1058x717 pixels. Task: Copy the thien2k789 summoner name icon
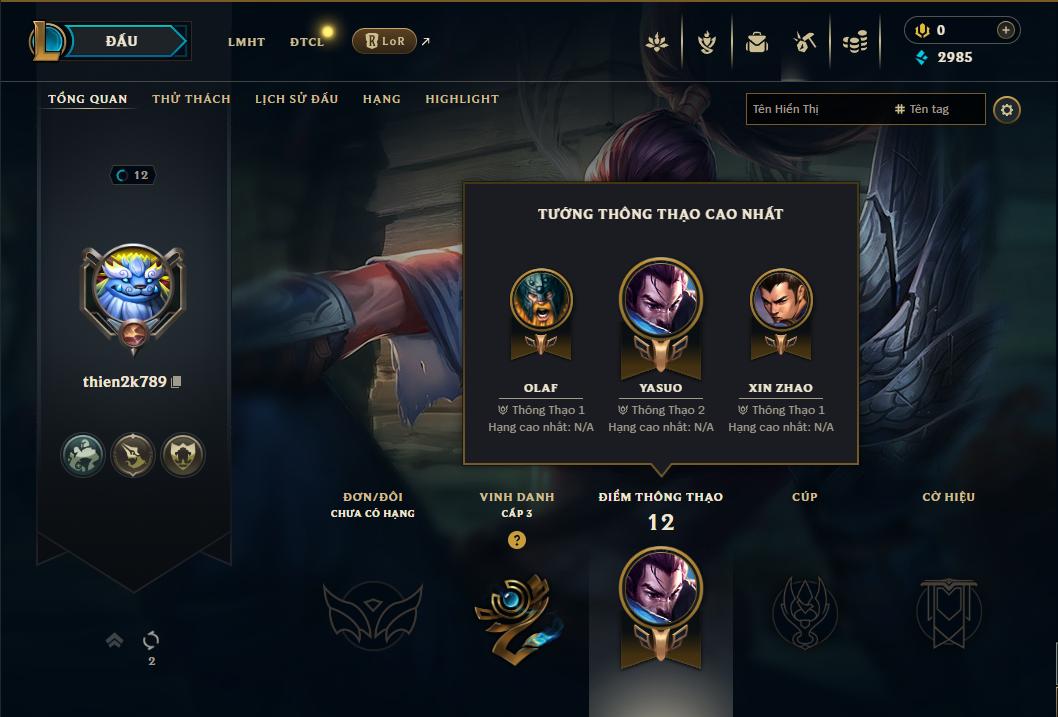pos(176,382)
